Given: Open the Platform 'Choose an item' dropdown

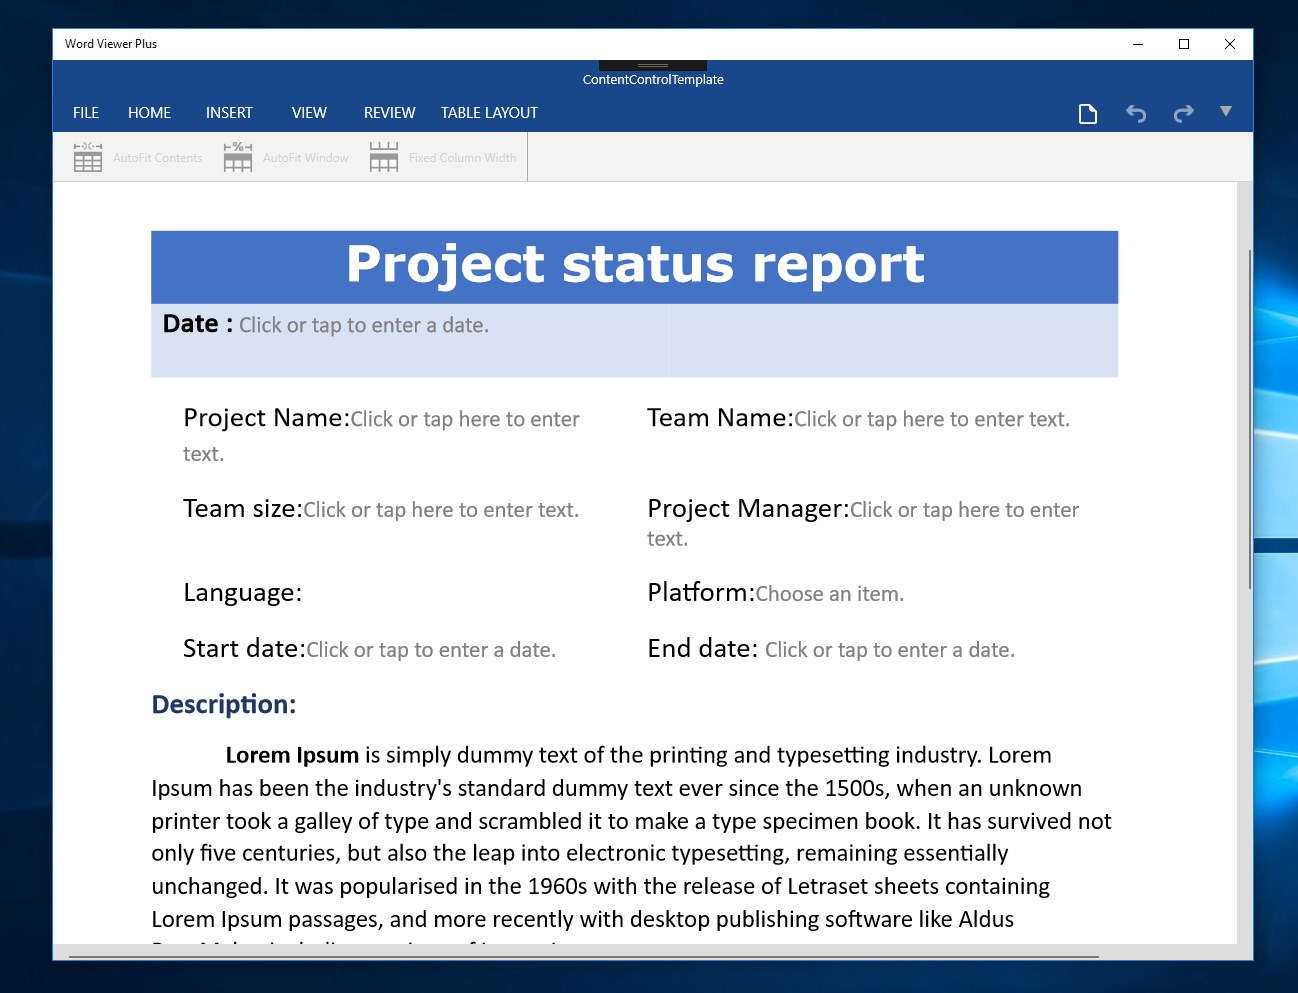Looking at the screenshot, I should point(830,594).
